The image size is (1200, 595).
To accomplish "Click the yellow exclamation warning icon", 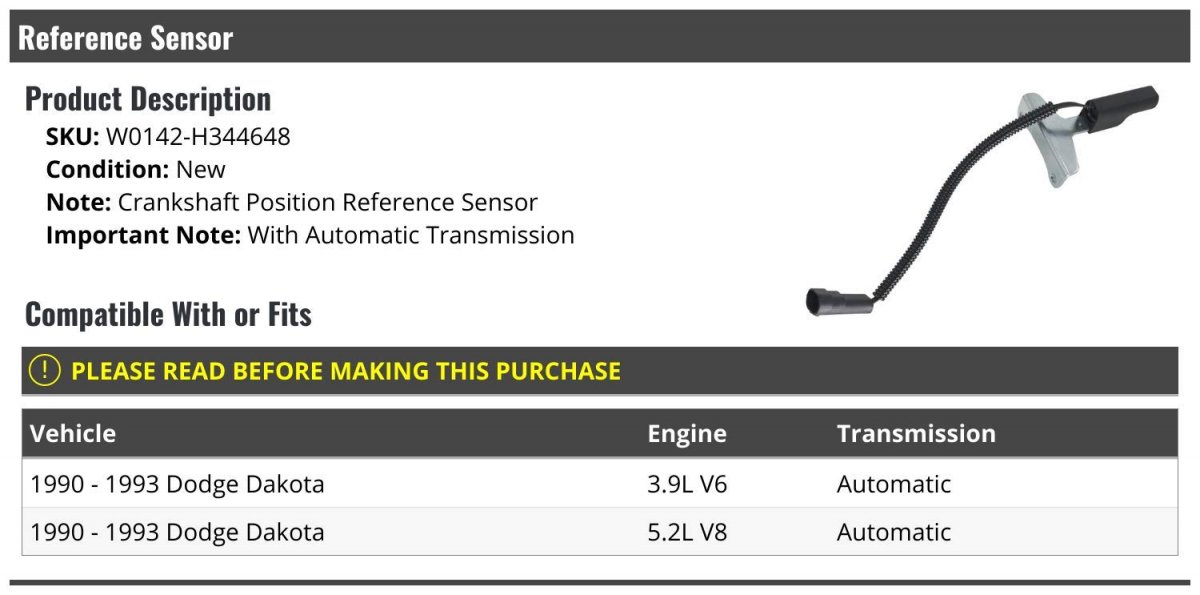I will pos(45,370).
